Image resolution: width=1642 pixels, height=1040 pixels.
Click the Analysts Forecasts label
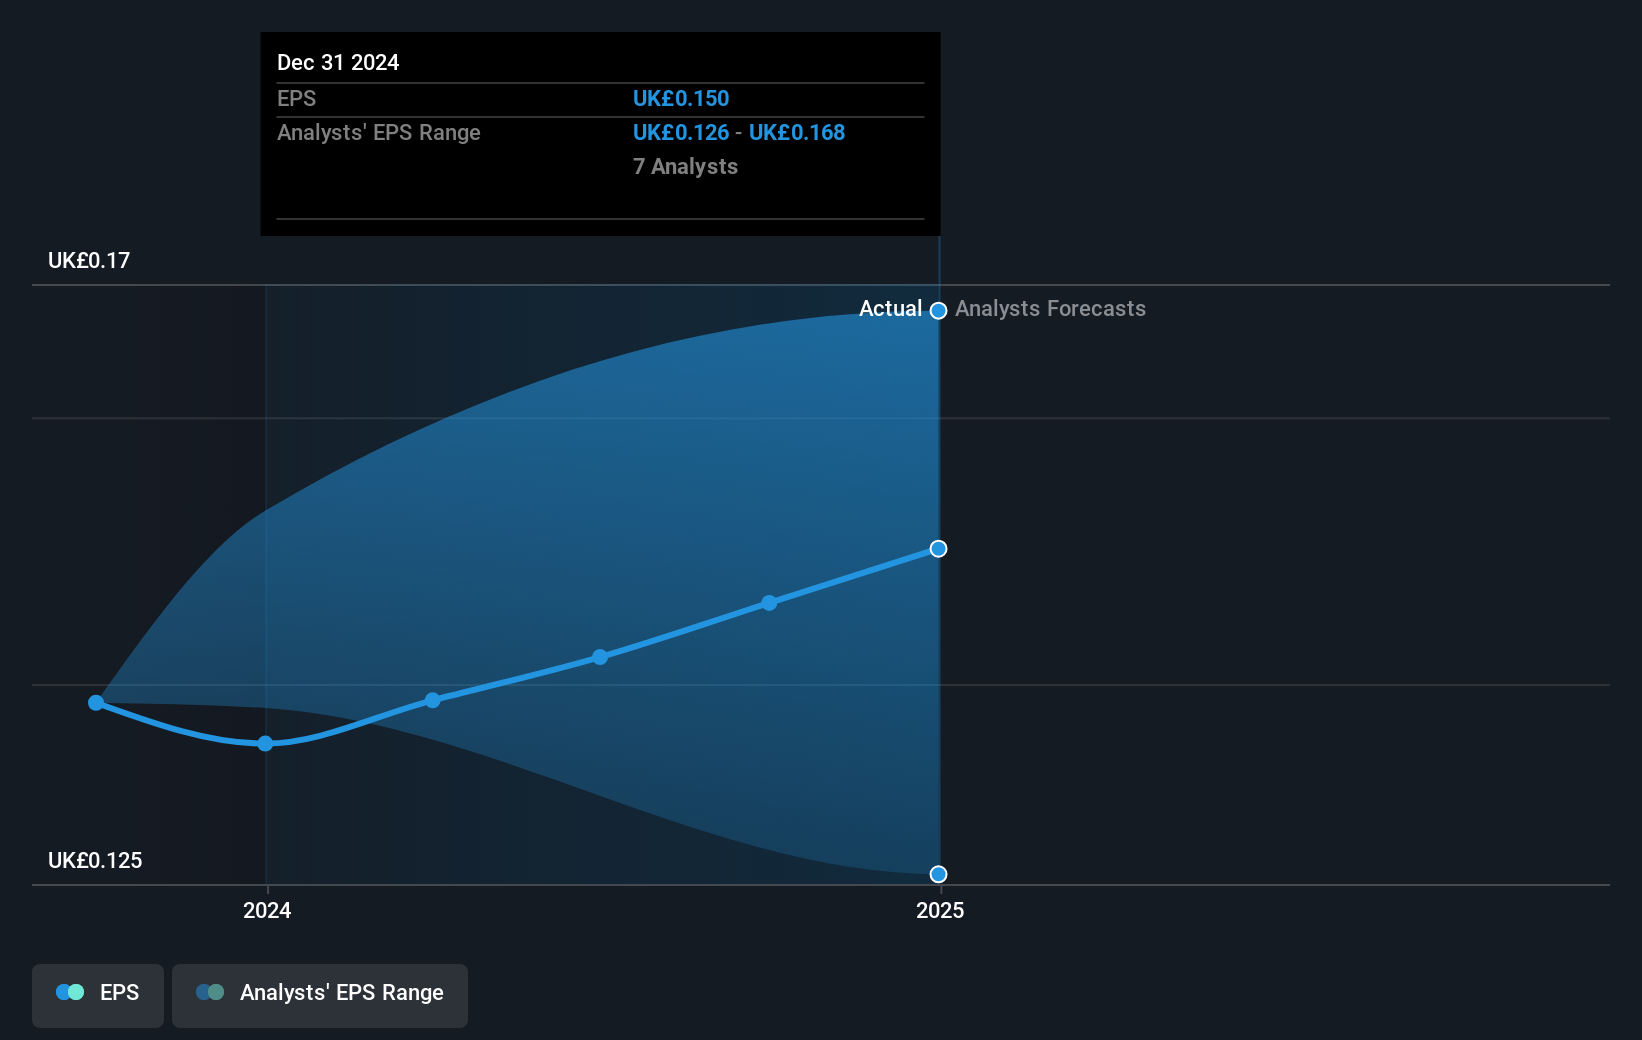pos(1050,308)
